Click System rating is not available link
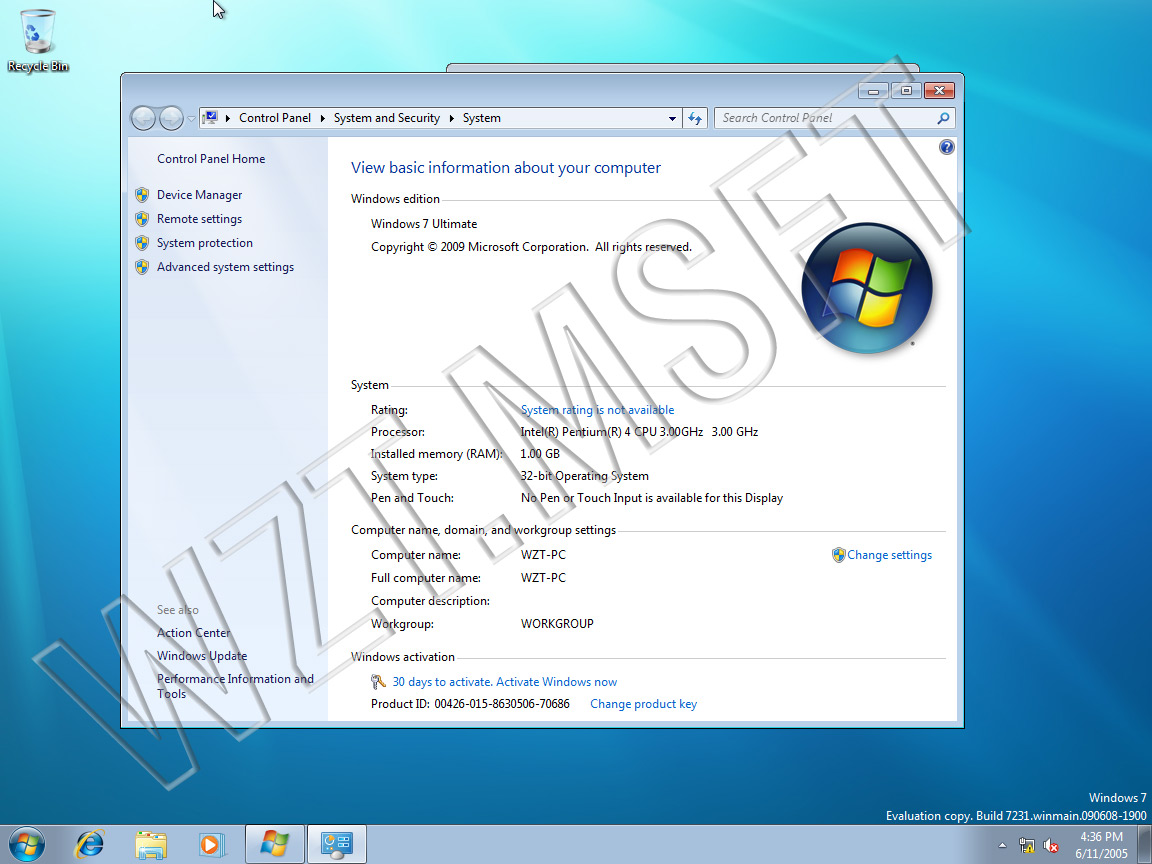1152x864 pixels. click(x=597, y=410)
